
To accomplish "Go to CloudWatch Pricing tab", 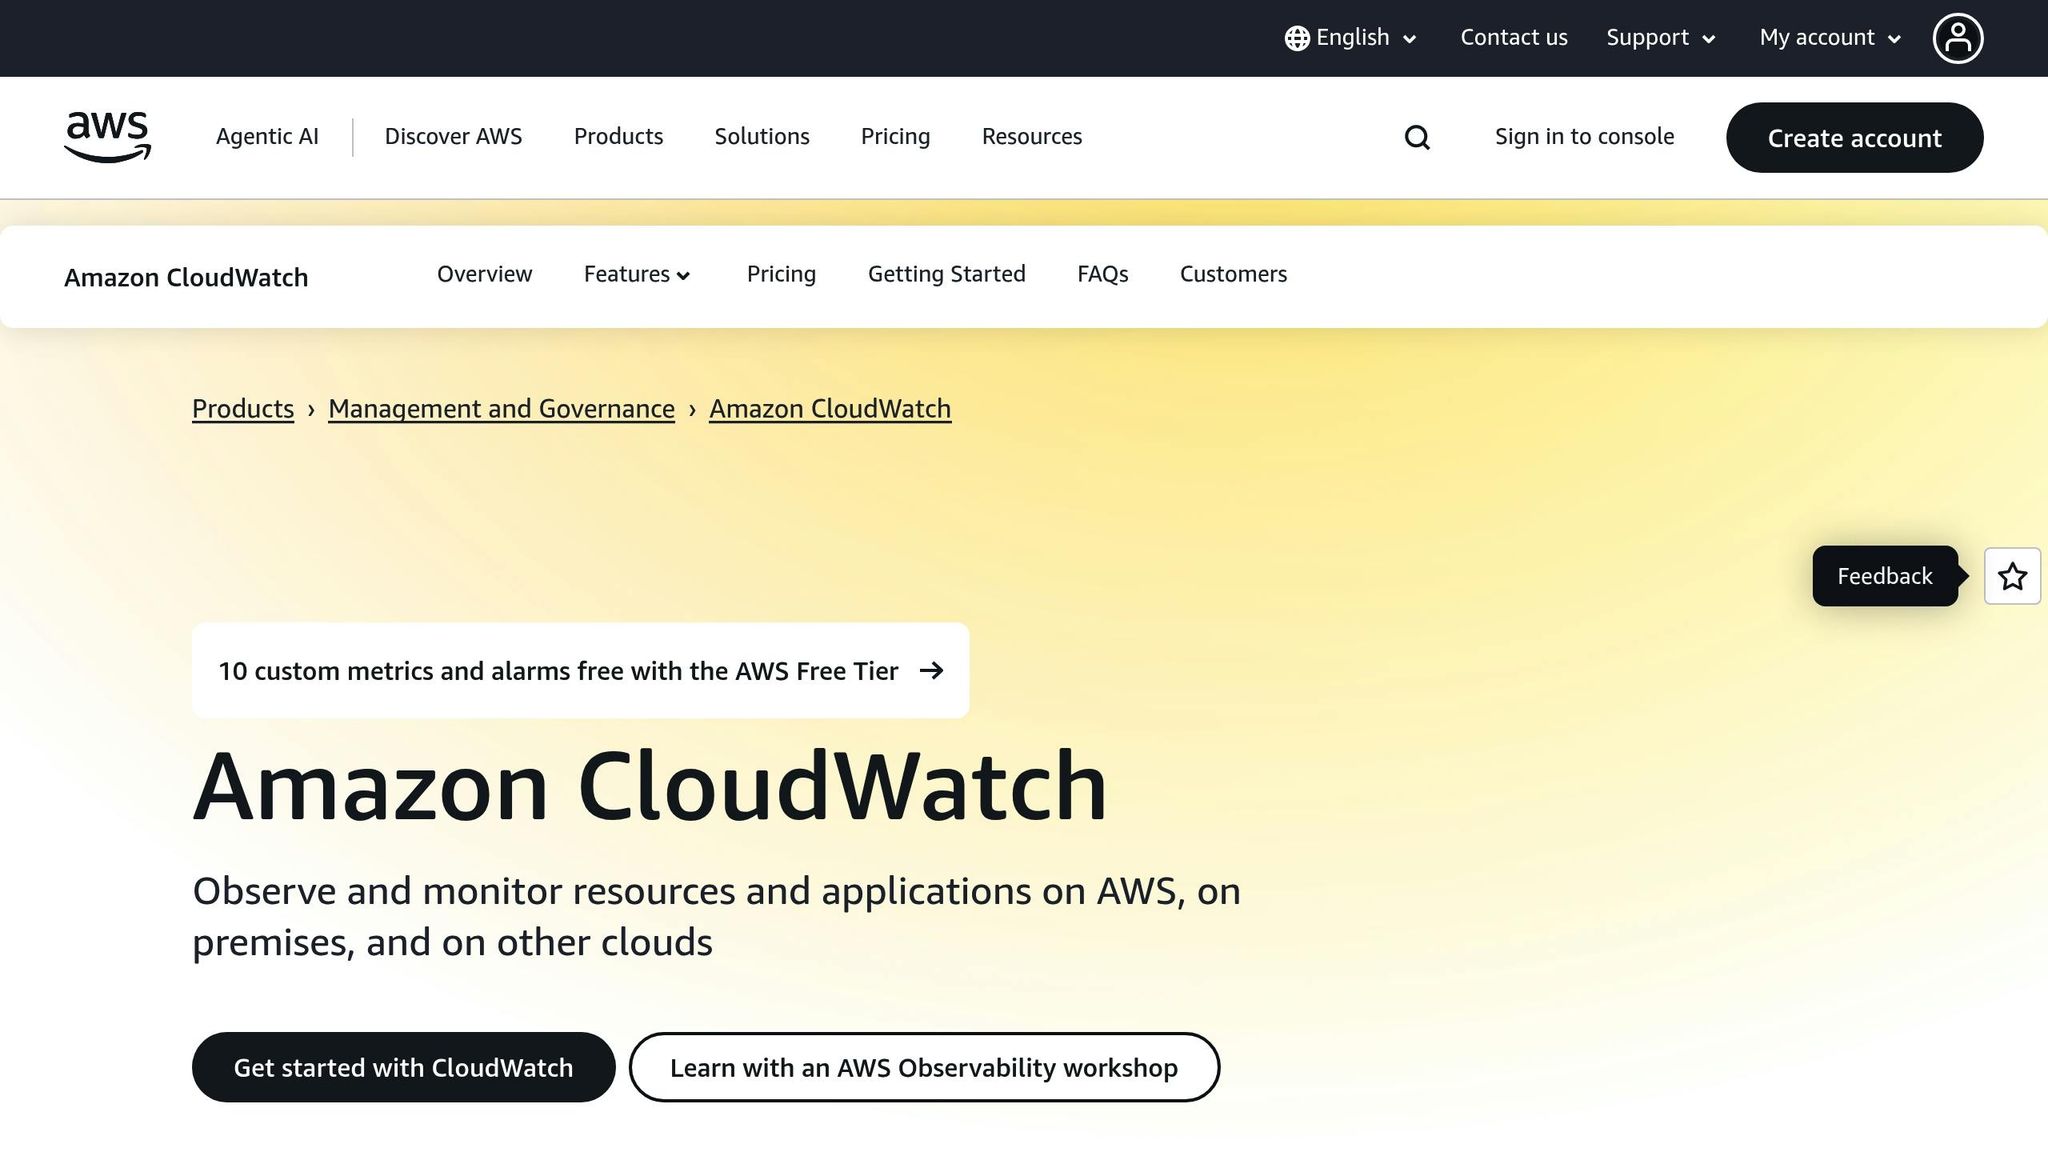I will (x=781, y=274).
